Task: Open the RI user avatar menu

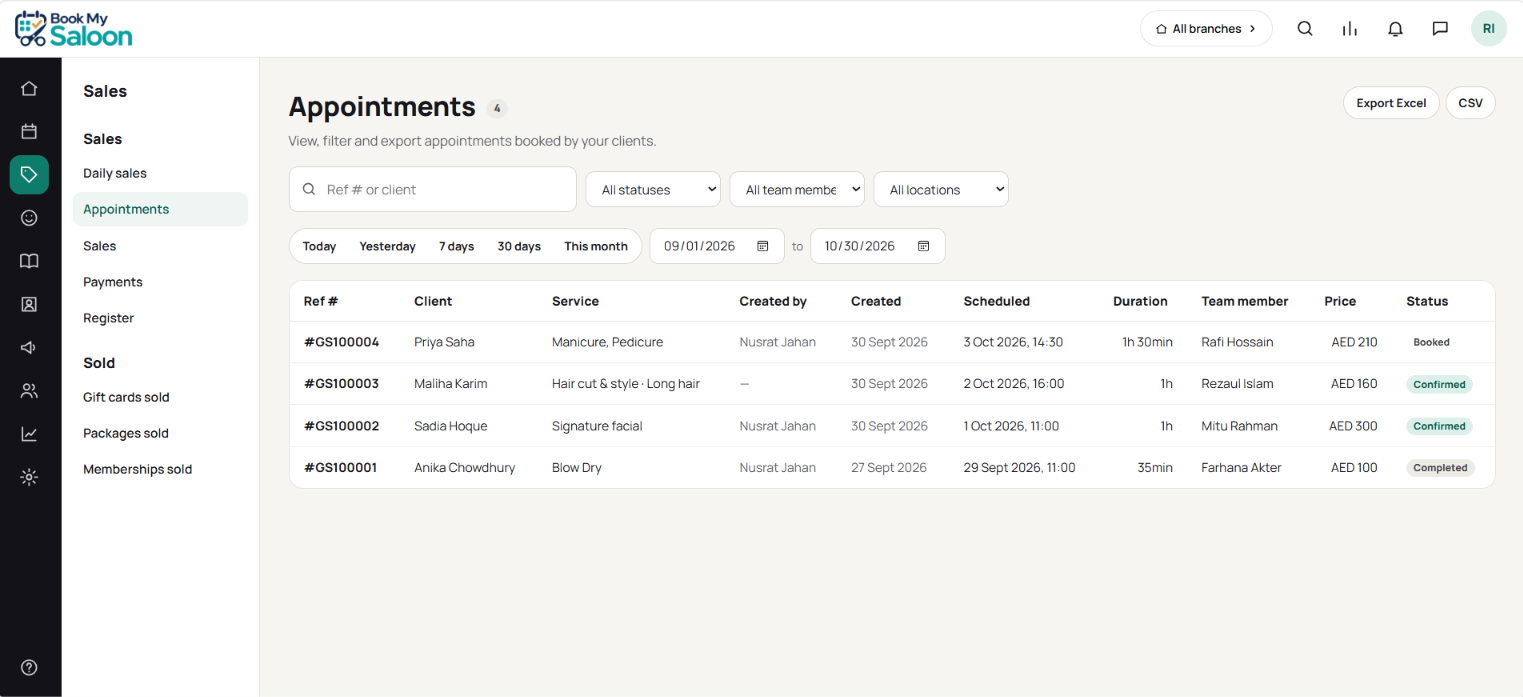Action: point(1489,29)
